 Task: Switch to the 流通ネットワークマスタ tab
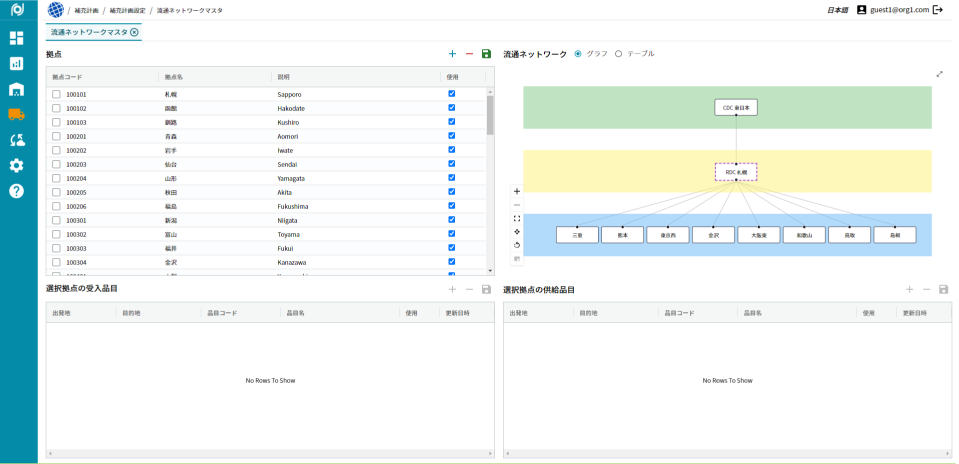point(89,32)
